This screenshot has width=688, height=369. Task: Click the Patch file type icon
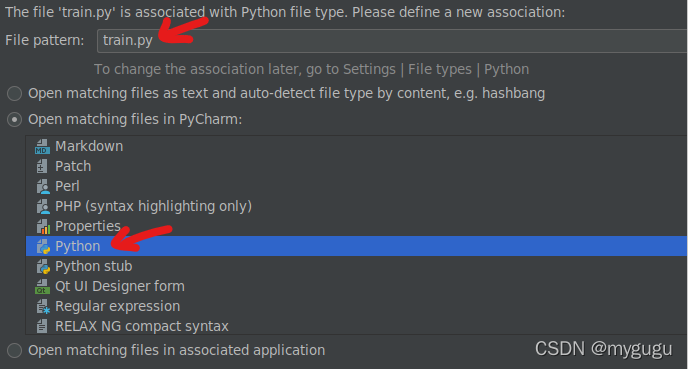click(x=43, y=166)
